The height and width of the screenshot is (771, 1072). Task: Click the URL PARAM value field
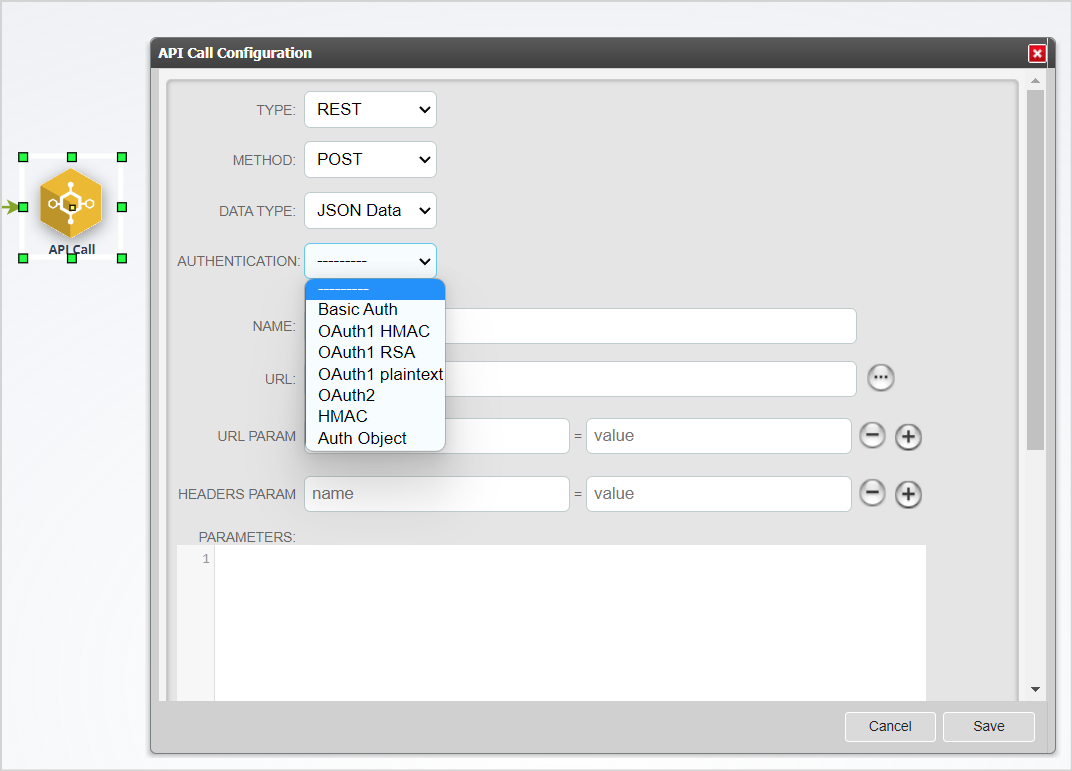click(719, 436)
